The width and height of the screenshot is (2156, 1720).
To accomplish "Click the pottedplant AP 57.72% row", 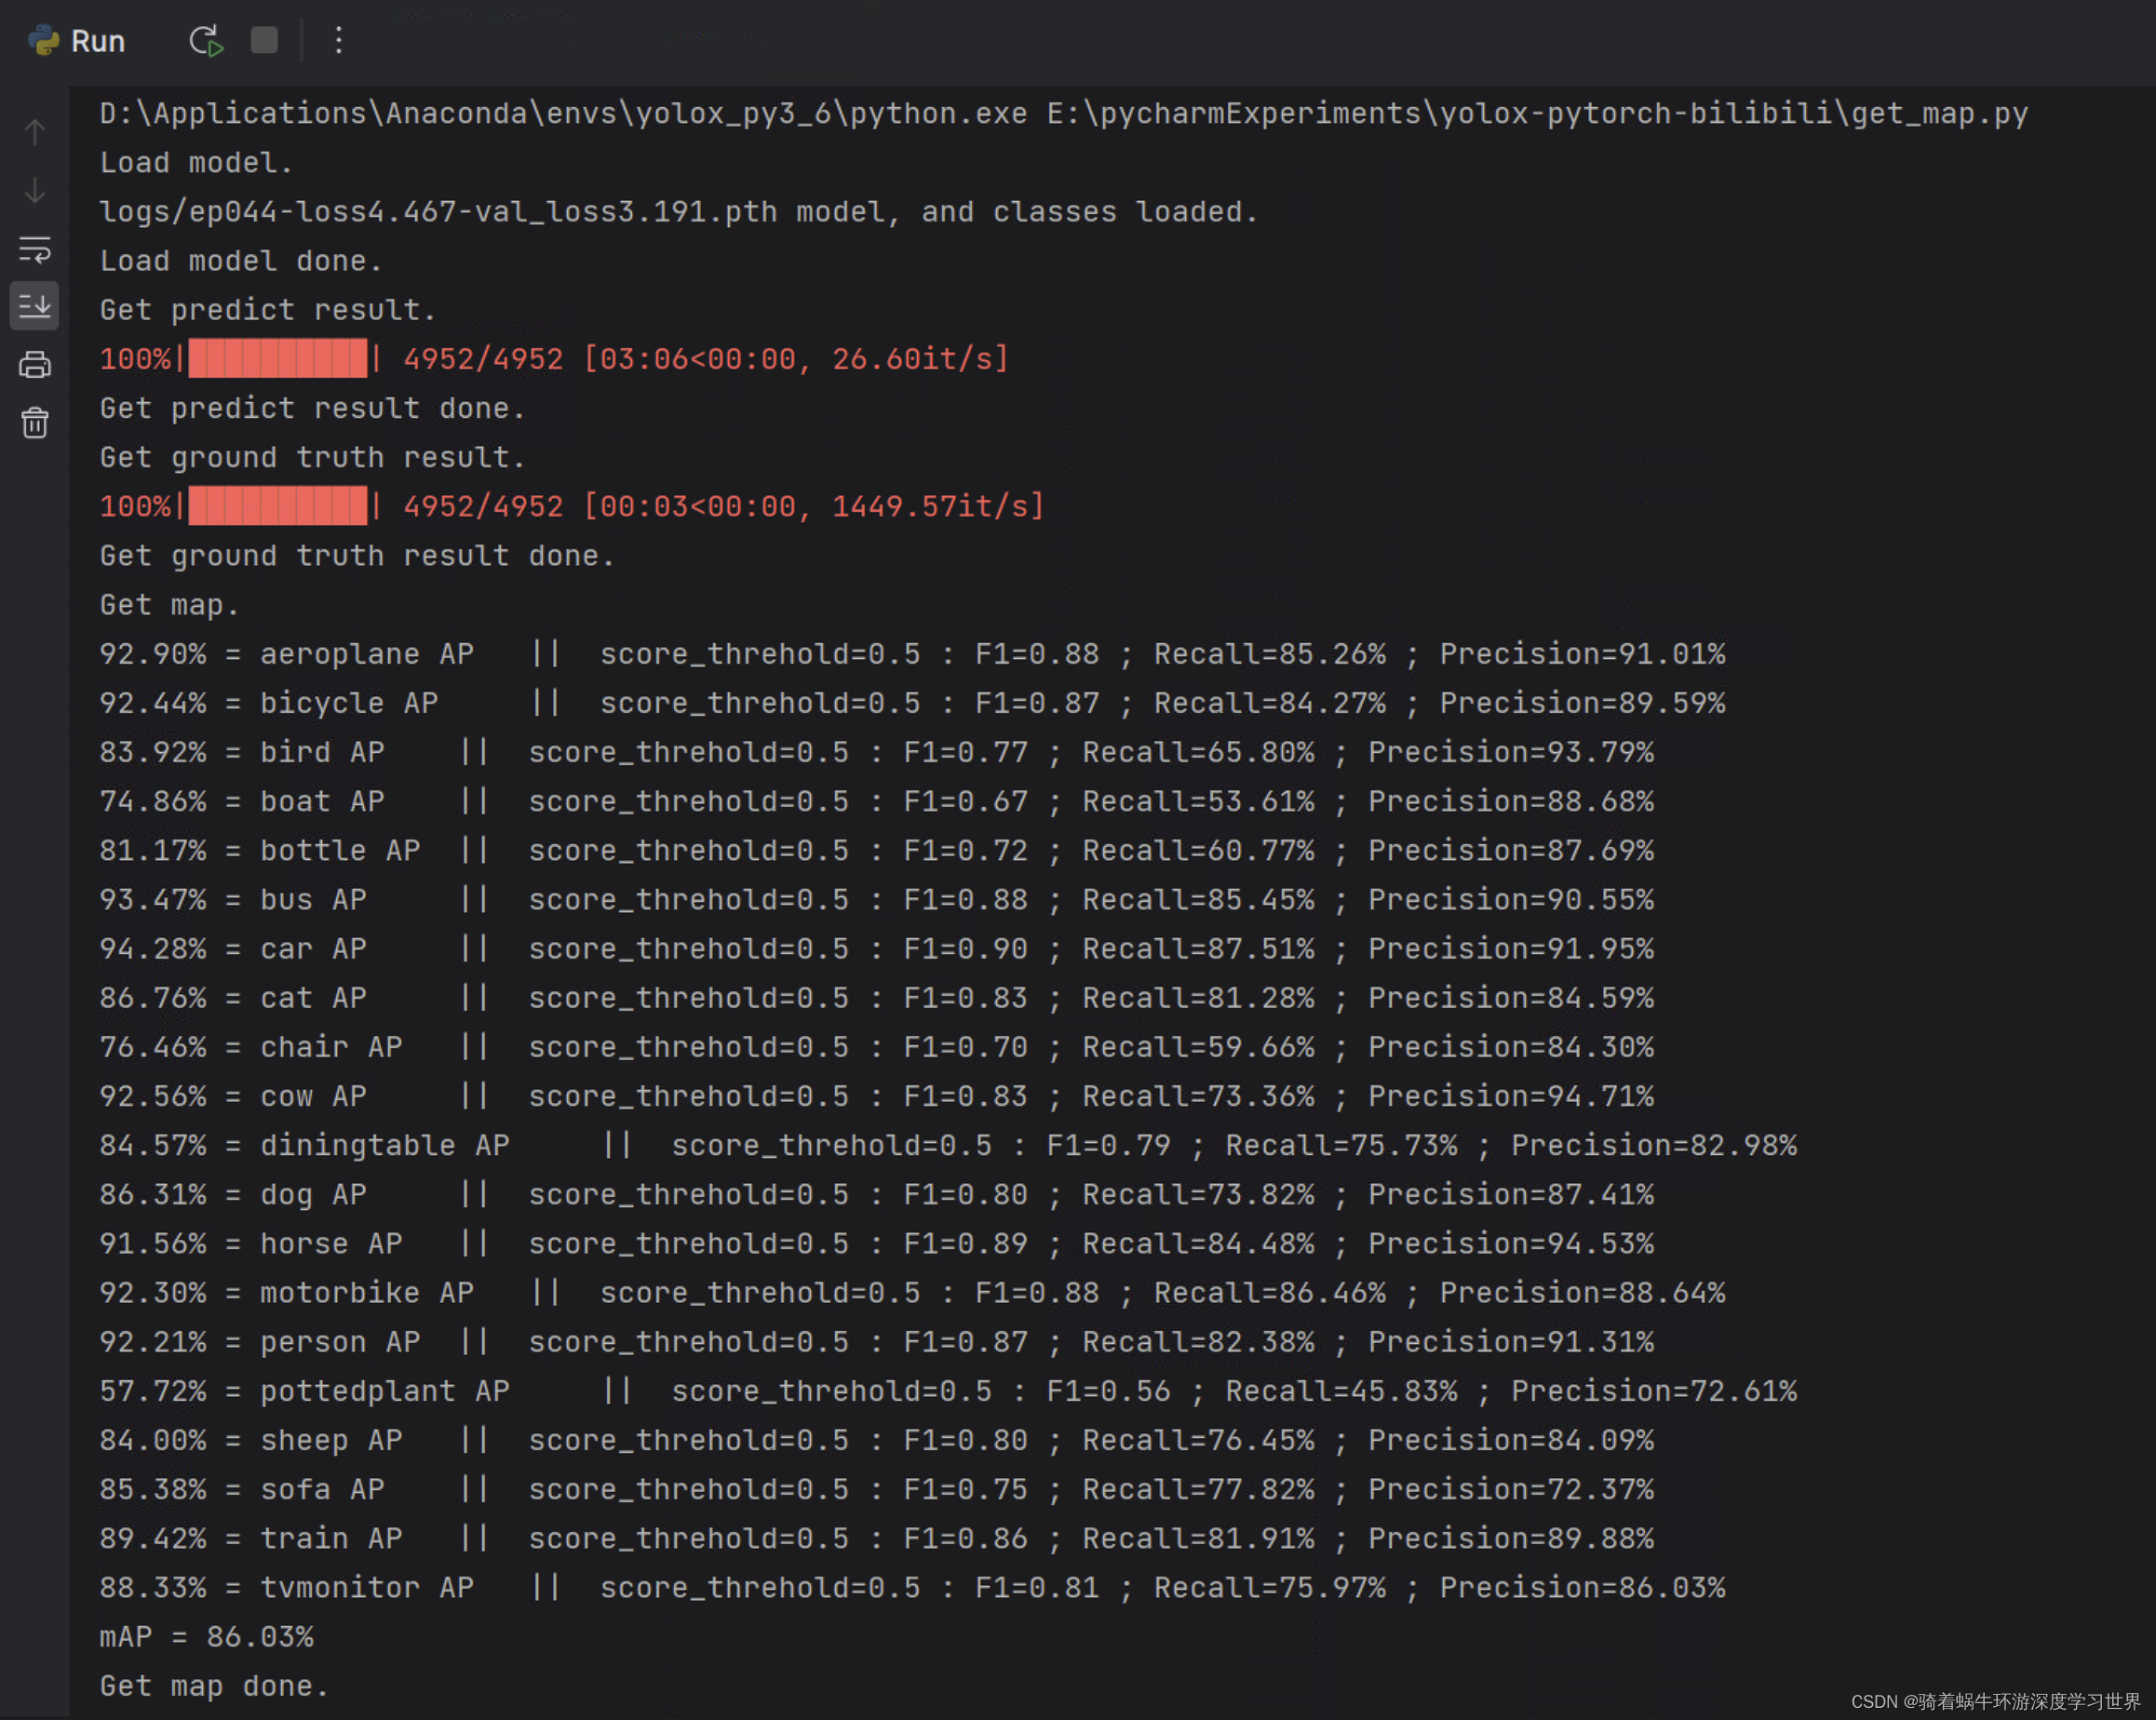I will click(x=948, y=1391).
